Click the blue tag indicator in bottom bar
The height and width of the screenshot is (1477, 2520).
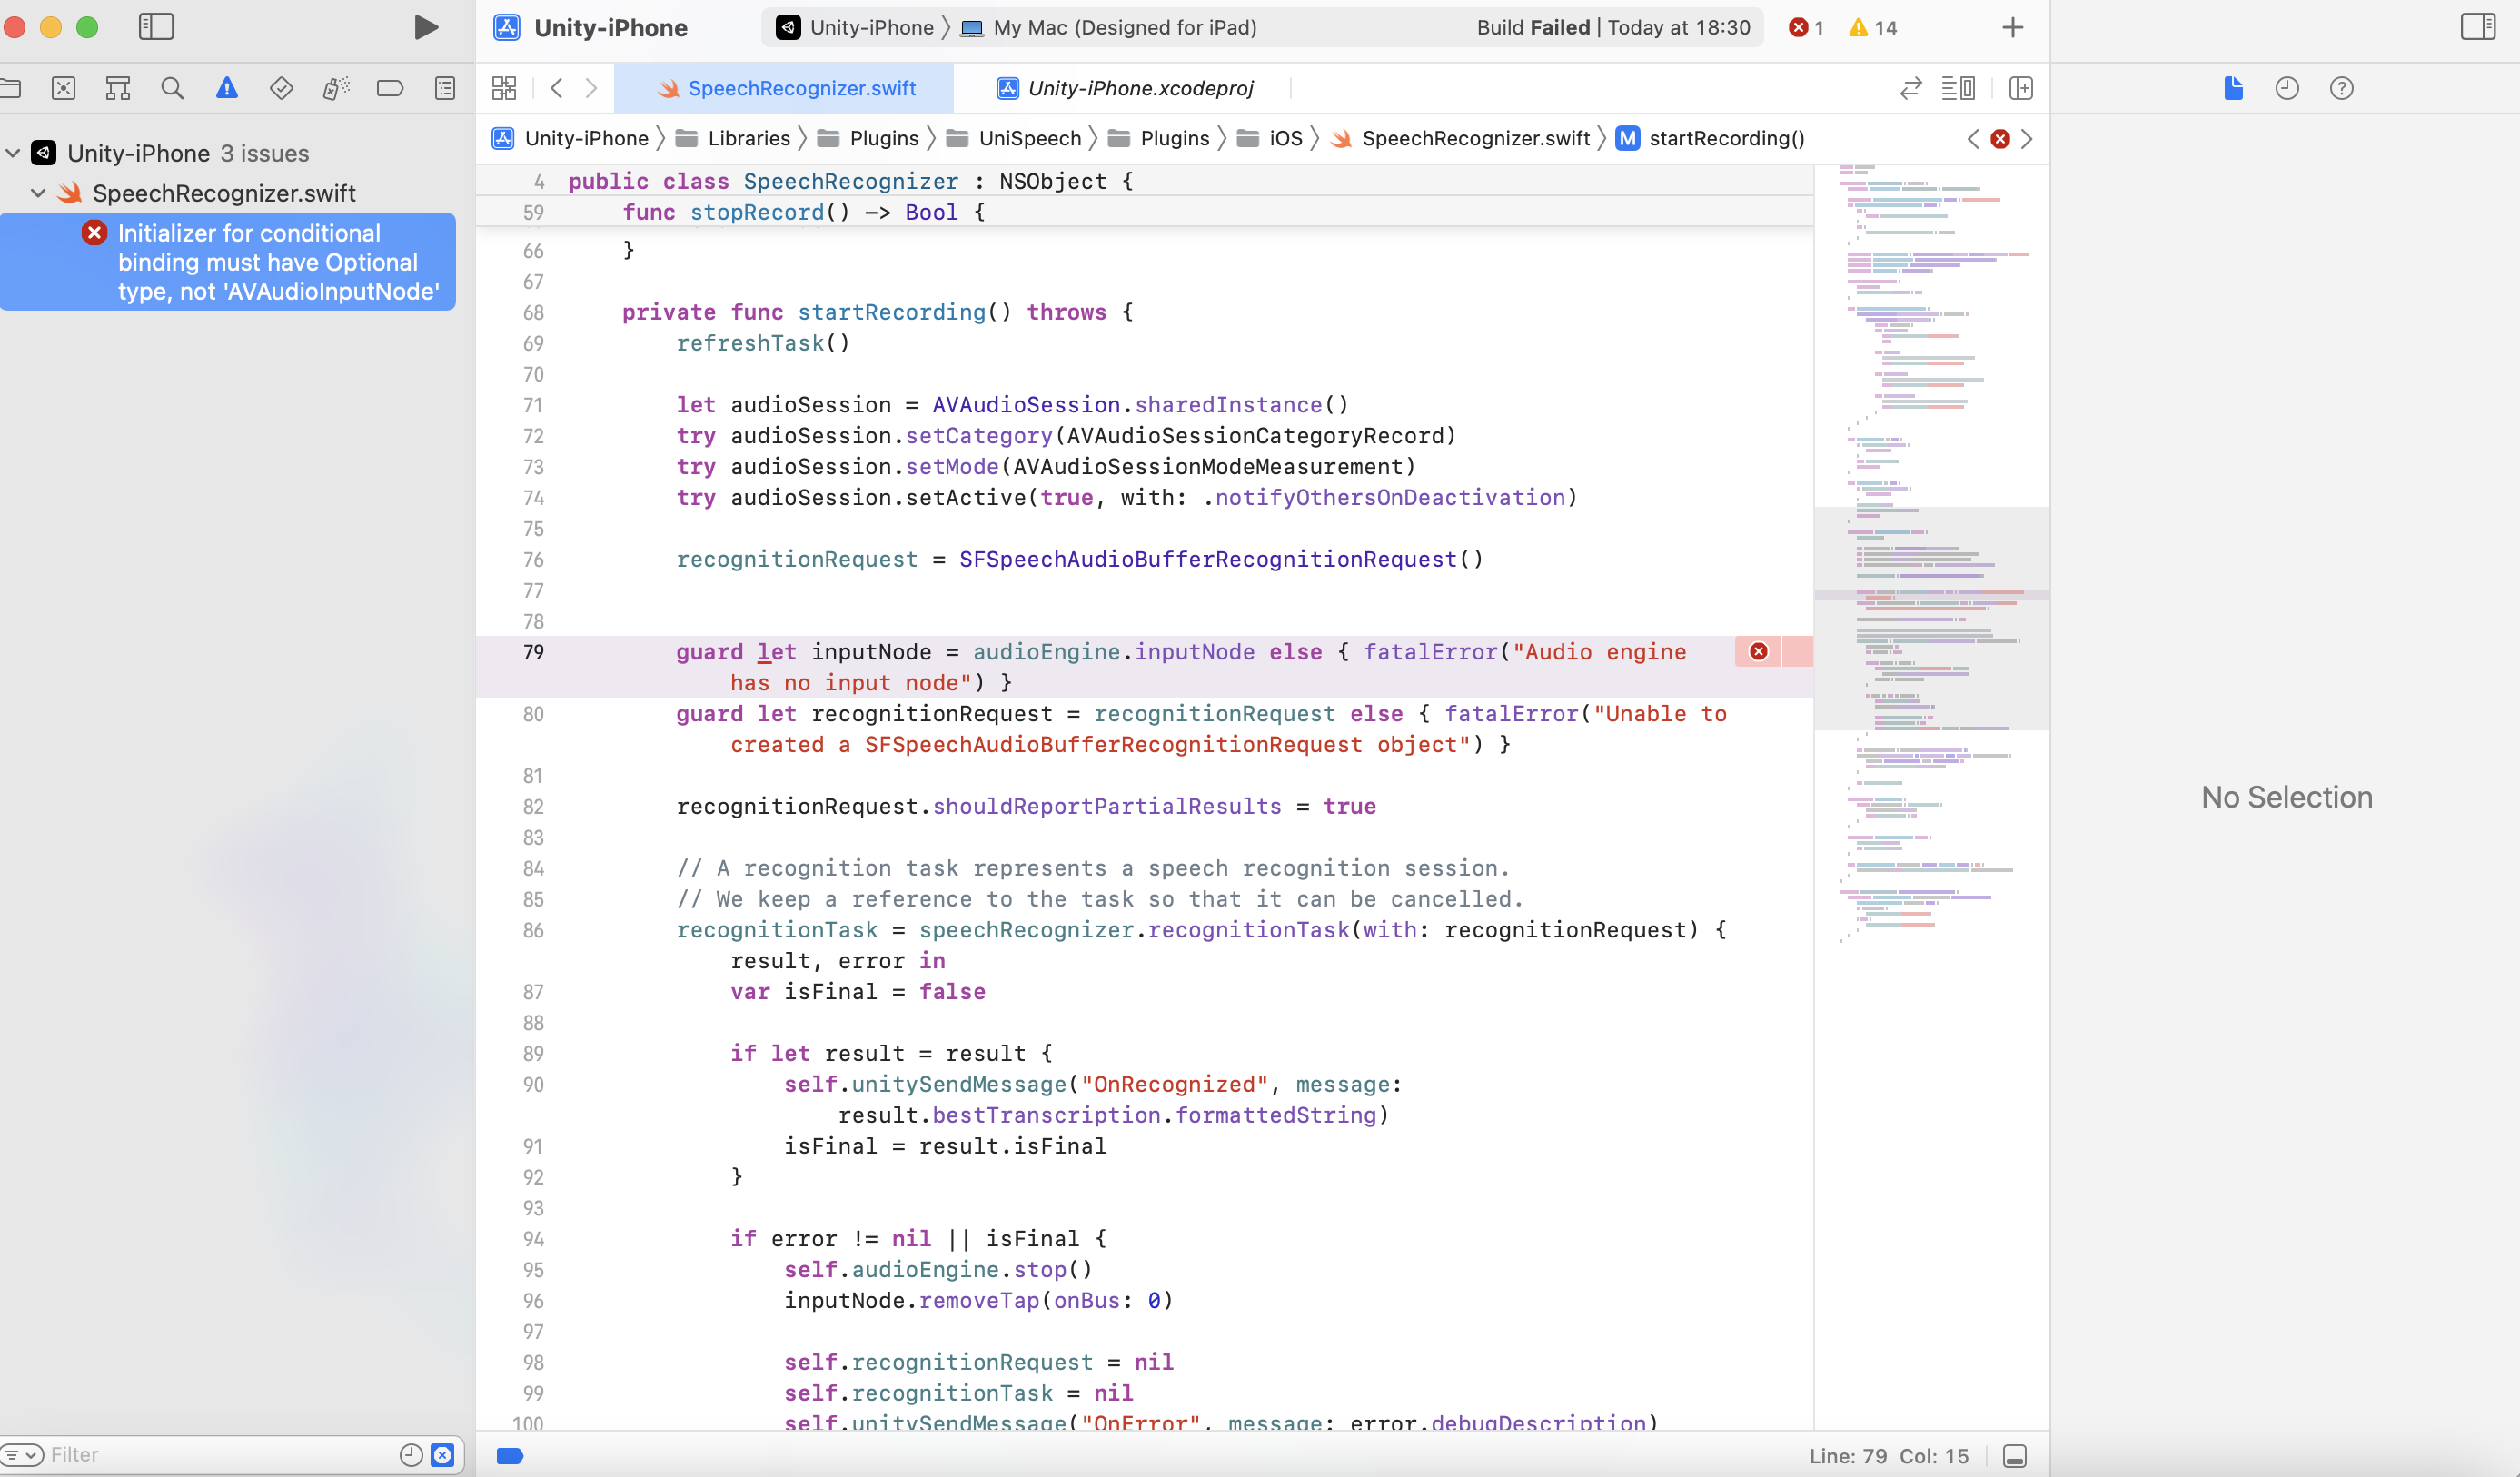point(510,1456)
